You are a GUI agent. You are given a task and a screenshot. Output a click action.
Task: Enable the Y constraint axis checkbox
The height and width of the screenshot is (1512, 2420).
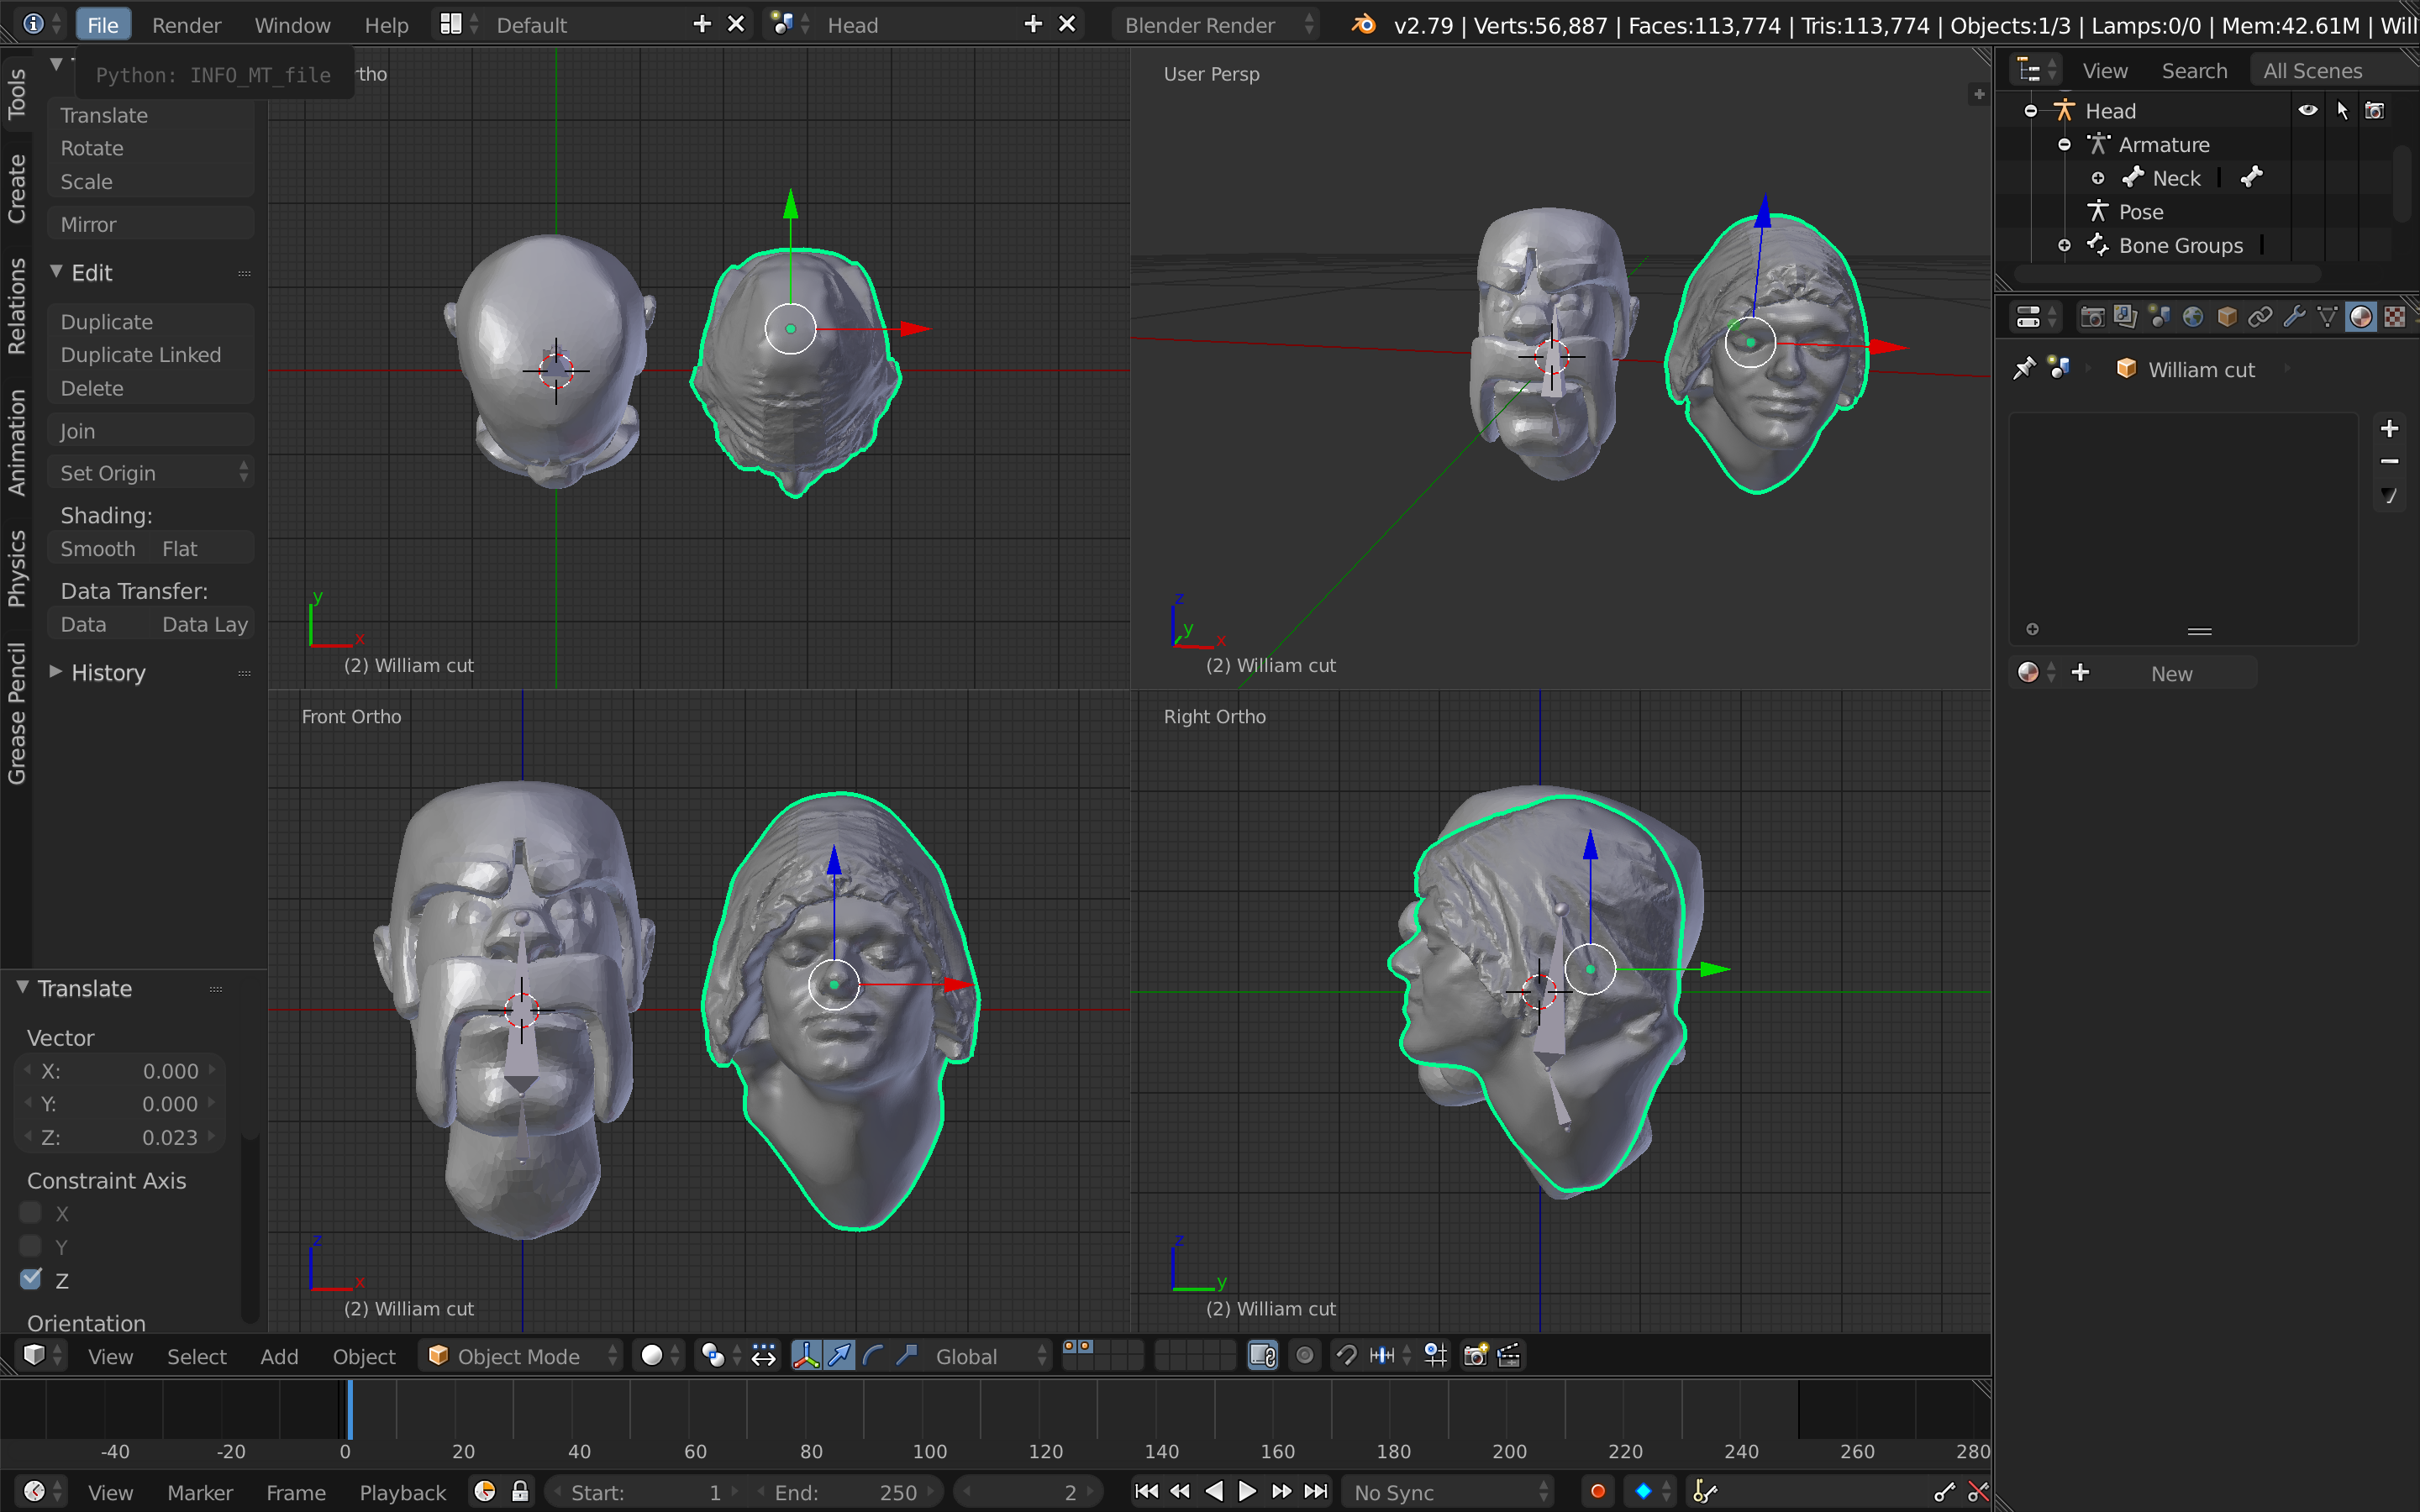31,1246
